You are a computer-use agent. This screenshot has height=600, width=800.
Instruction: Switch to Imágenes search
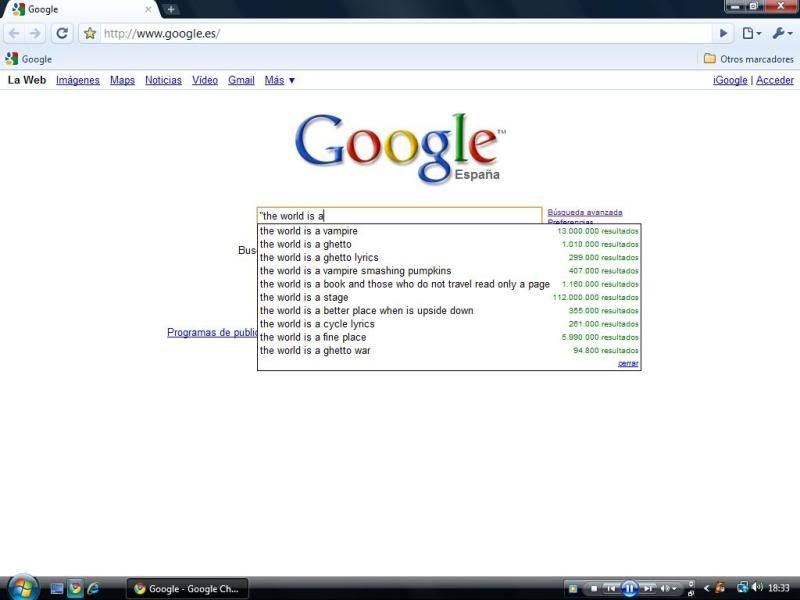click(78, 80)
